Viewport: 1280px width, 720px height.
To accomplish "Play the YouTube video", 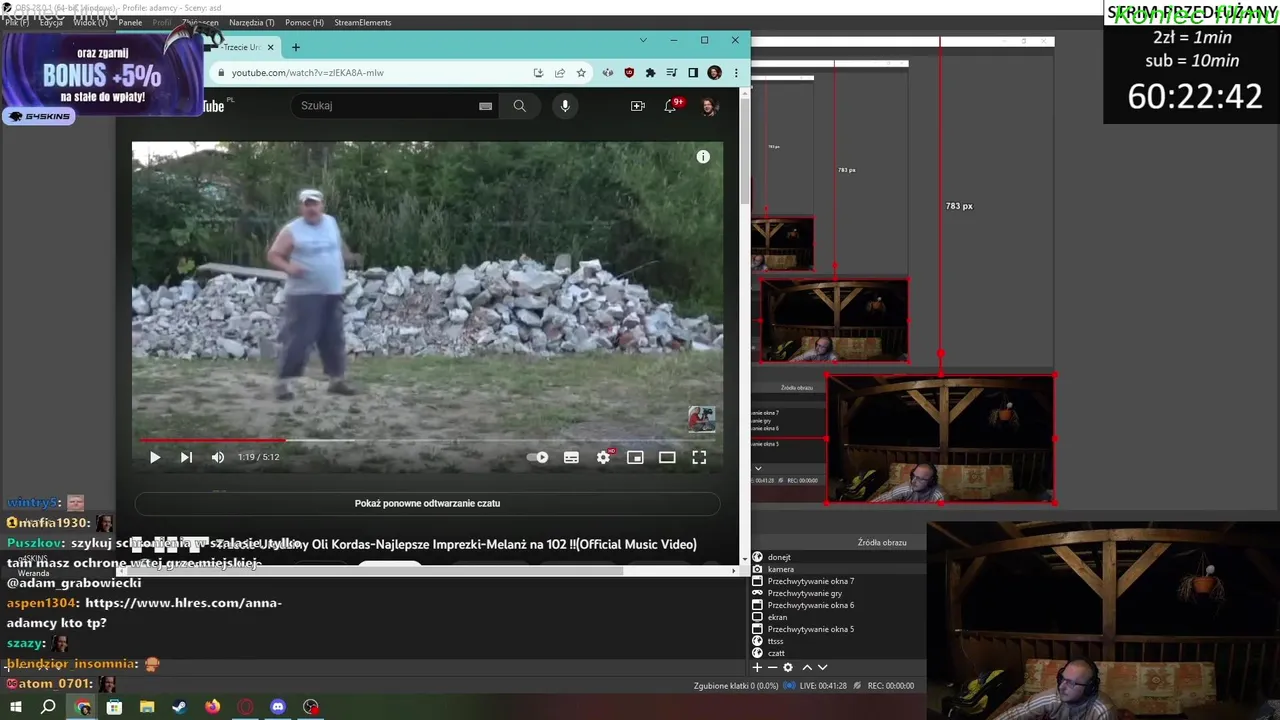I will (155, 457).
